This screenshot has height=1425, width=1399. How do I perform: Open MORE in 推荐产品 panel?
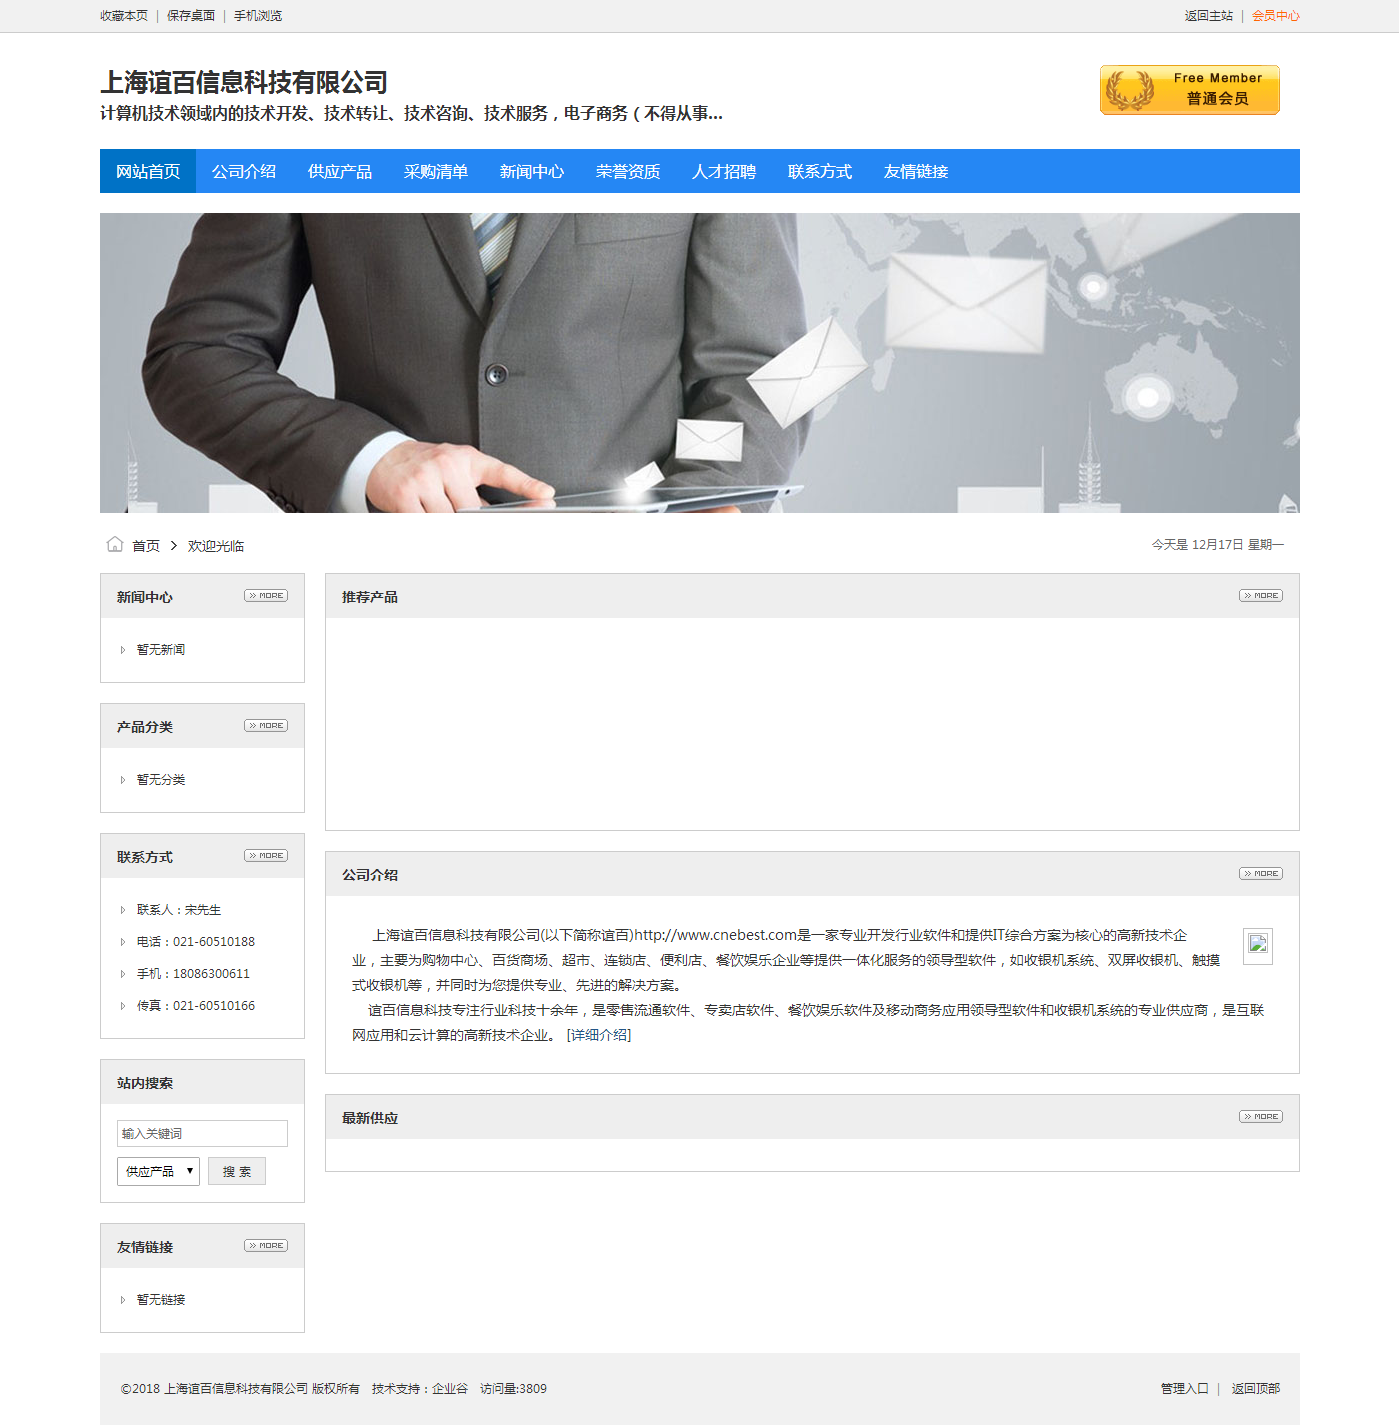click(x=1261, y=596)
